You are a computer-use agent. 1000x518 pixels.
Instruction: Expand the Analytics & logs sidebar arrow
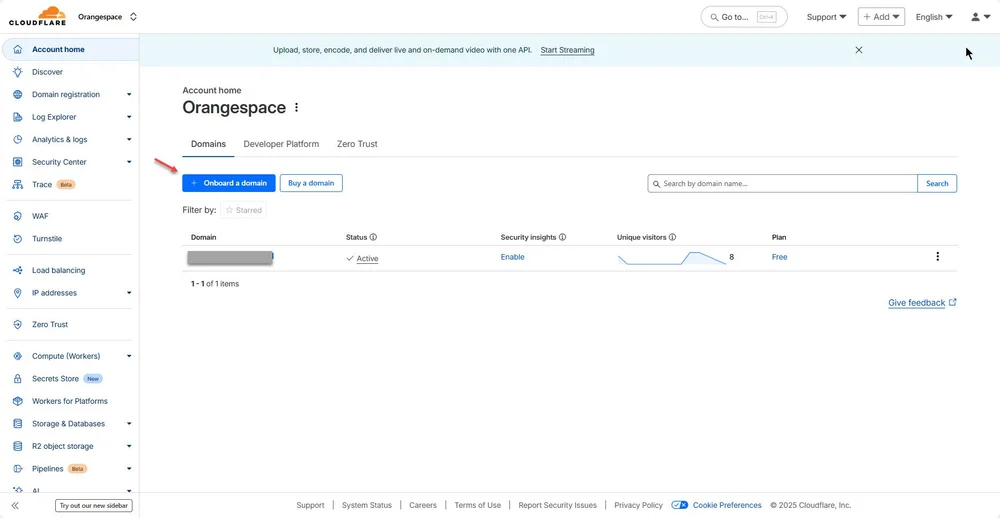pyautogui.click(x=129, y=140)
